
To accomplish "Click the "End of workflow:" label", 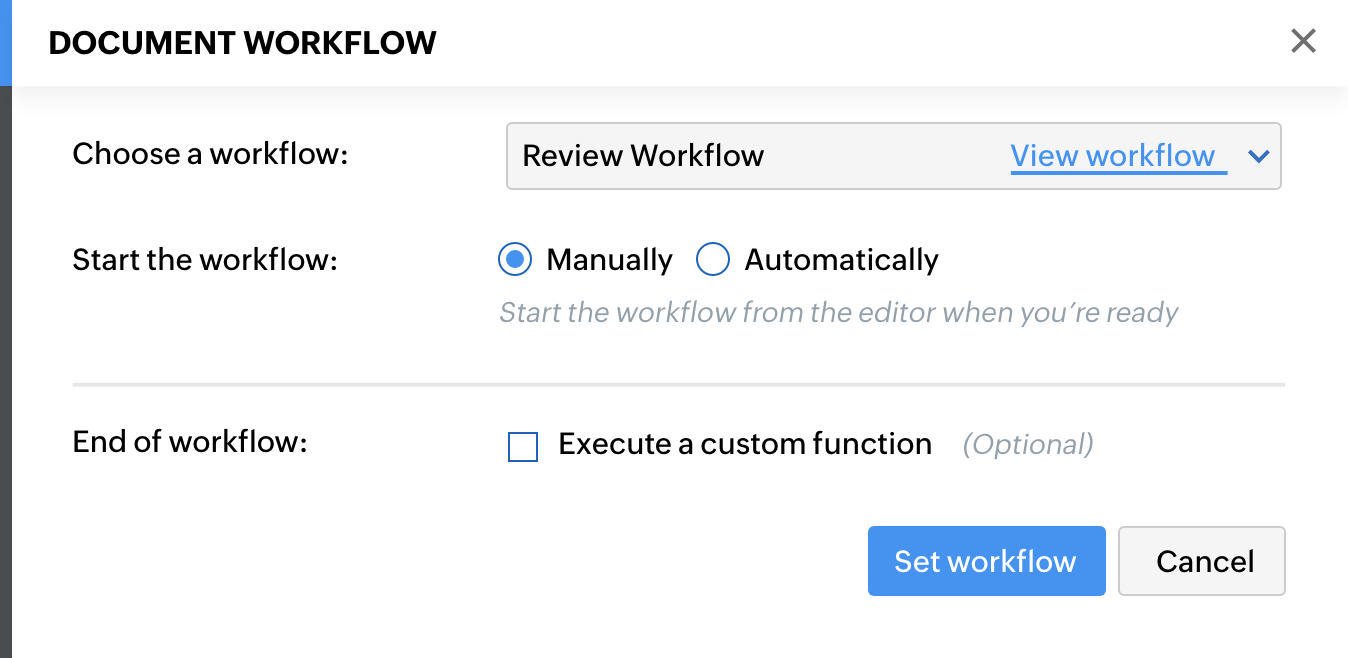I will click(190, 442).
